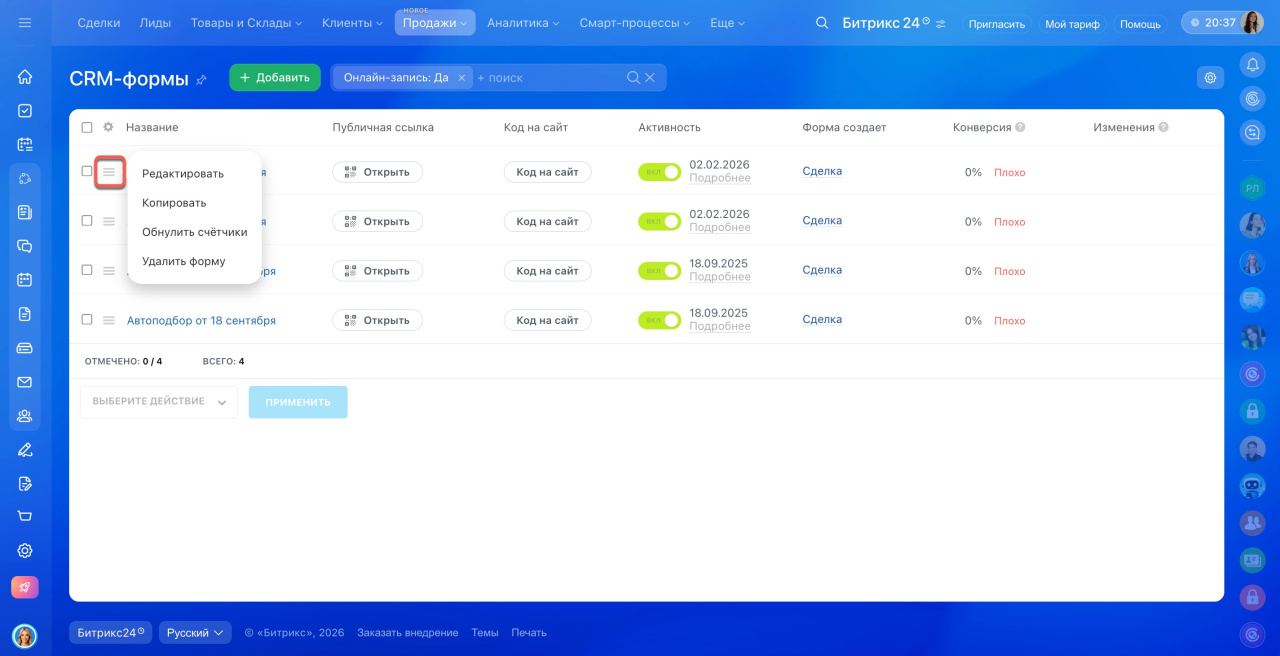Open Автоподбор от 18 сентября form link
The height and width of the screenshot is (656, 1280).
201,321
